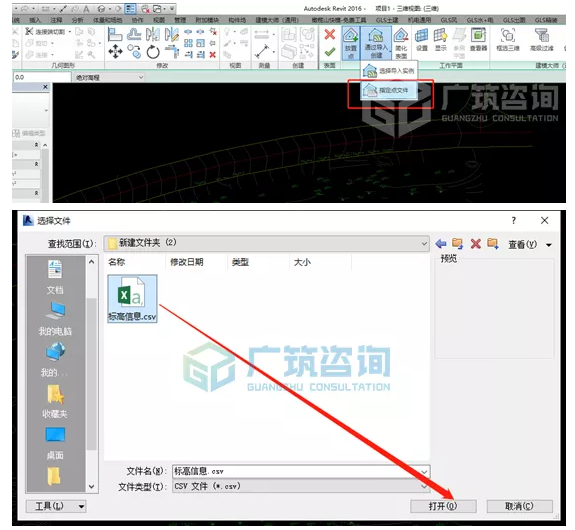This screenshot has width=575, height=530.
Task: Click the 放置点 place point tool
Action: (x=351, y=43)
